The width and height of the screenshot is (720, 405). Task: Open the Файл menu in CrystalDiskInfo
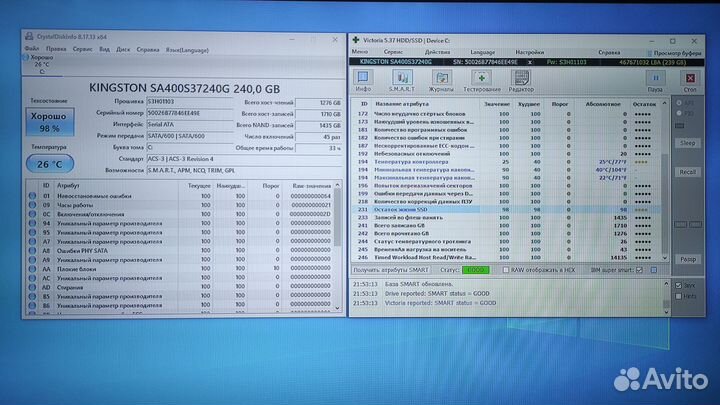[x=32, y=48]
